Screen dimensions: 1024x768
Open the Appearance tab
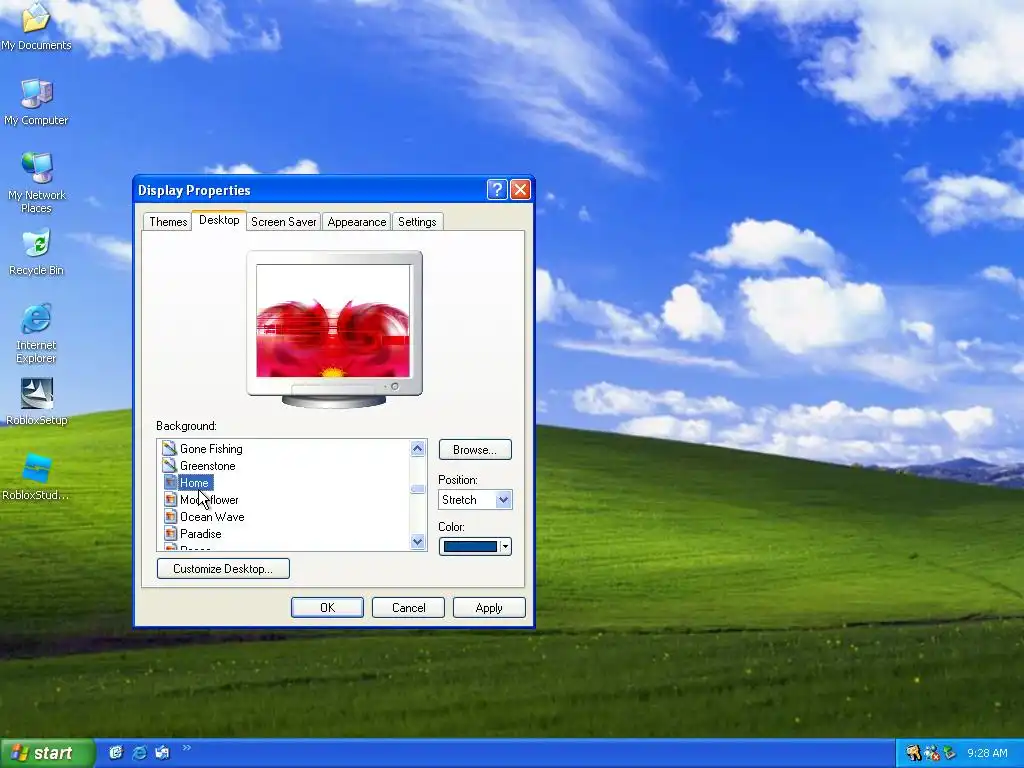(357, 221)
